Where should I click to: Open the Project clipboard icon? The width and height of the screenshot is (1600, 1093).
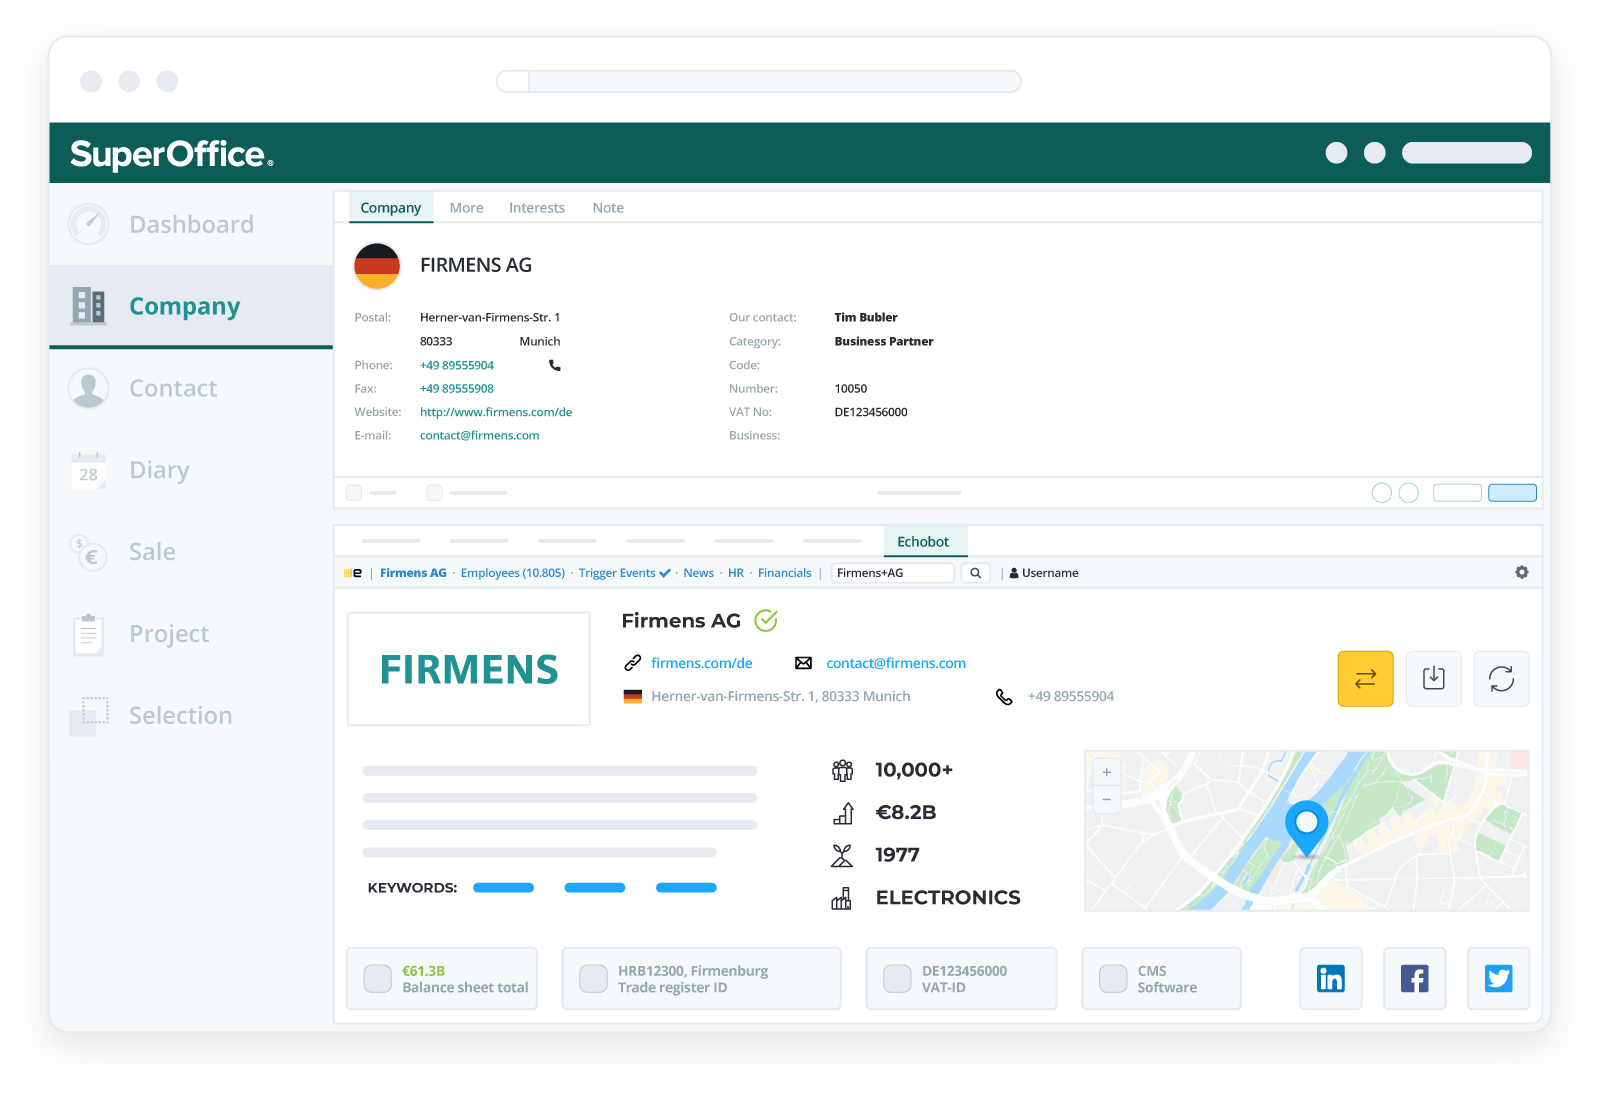[89, 634]
